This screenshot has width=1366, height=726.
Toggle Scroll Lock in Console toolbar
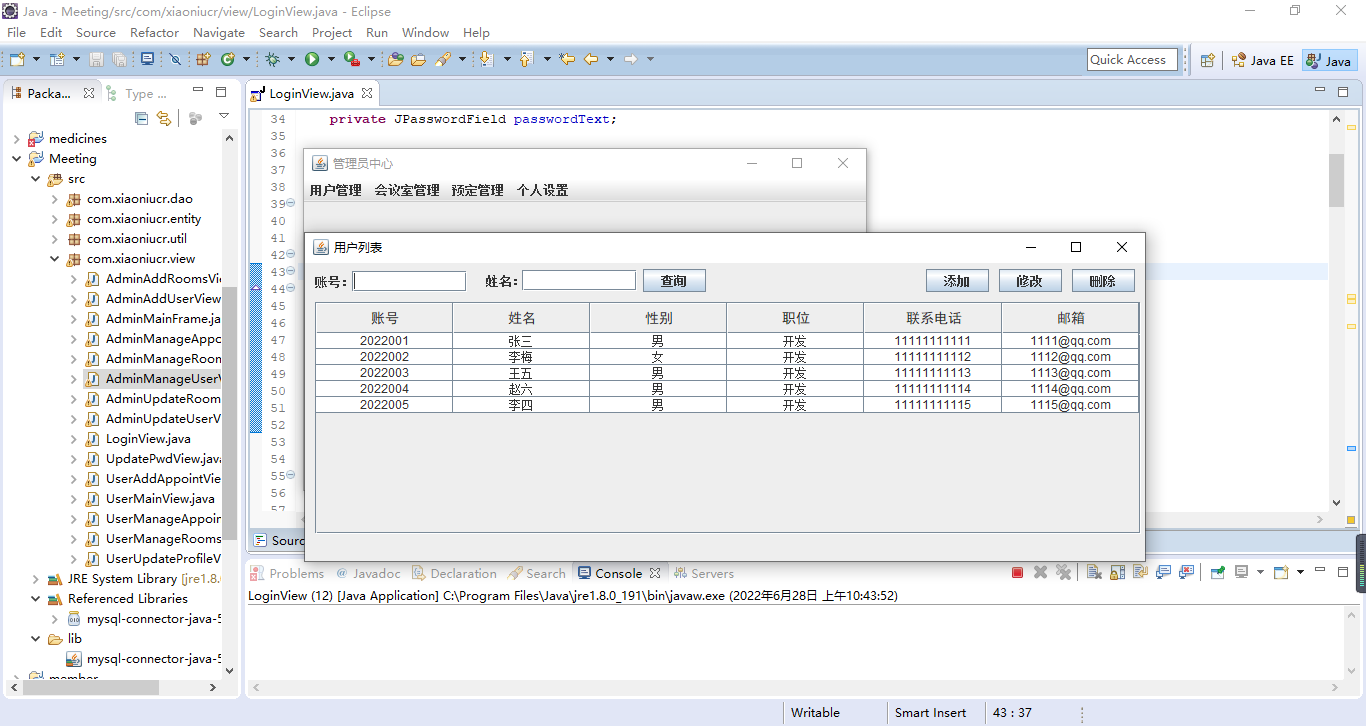click(1117, 573)
